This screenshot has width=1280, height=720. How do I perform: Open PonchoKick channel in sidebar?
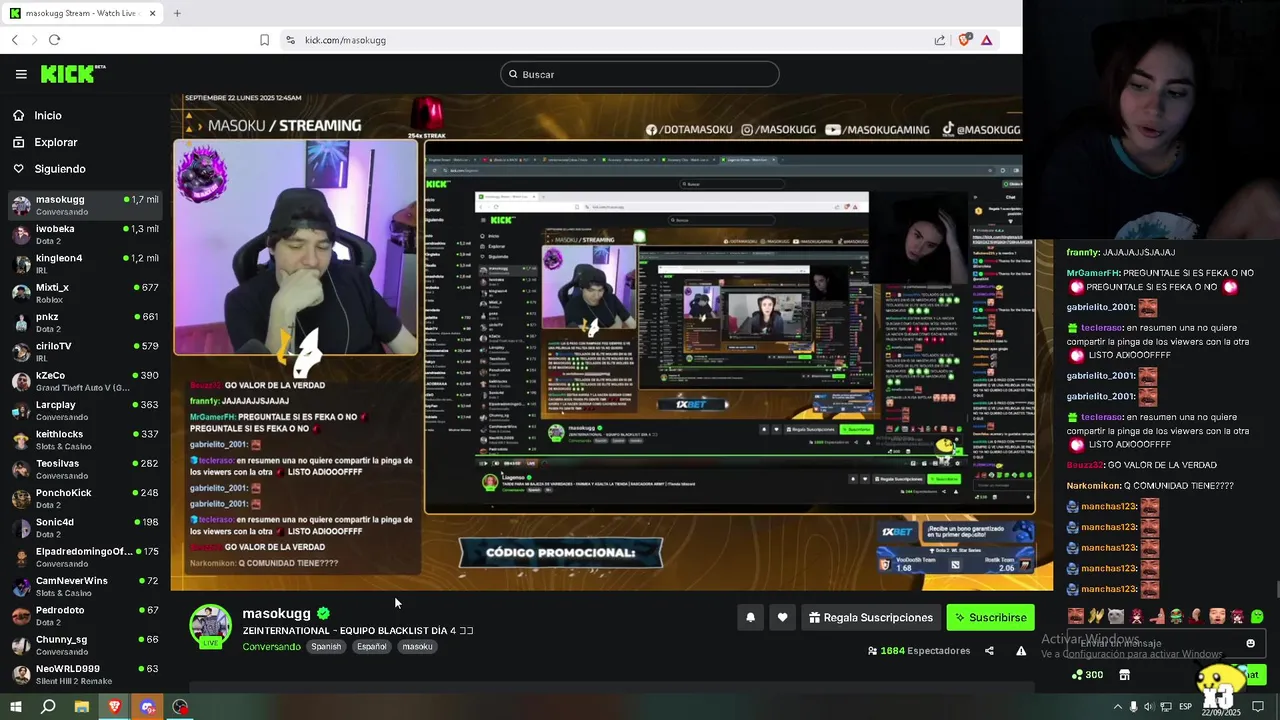pos(85,498)
